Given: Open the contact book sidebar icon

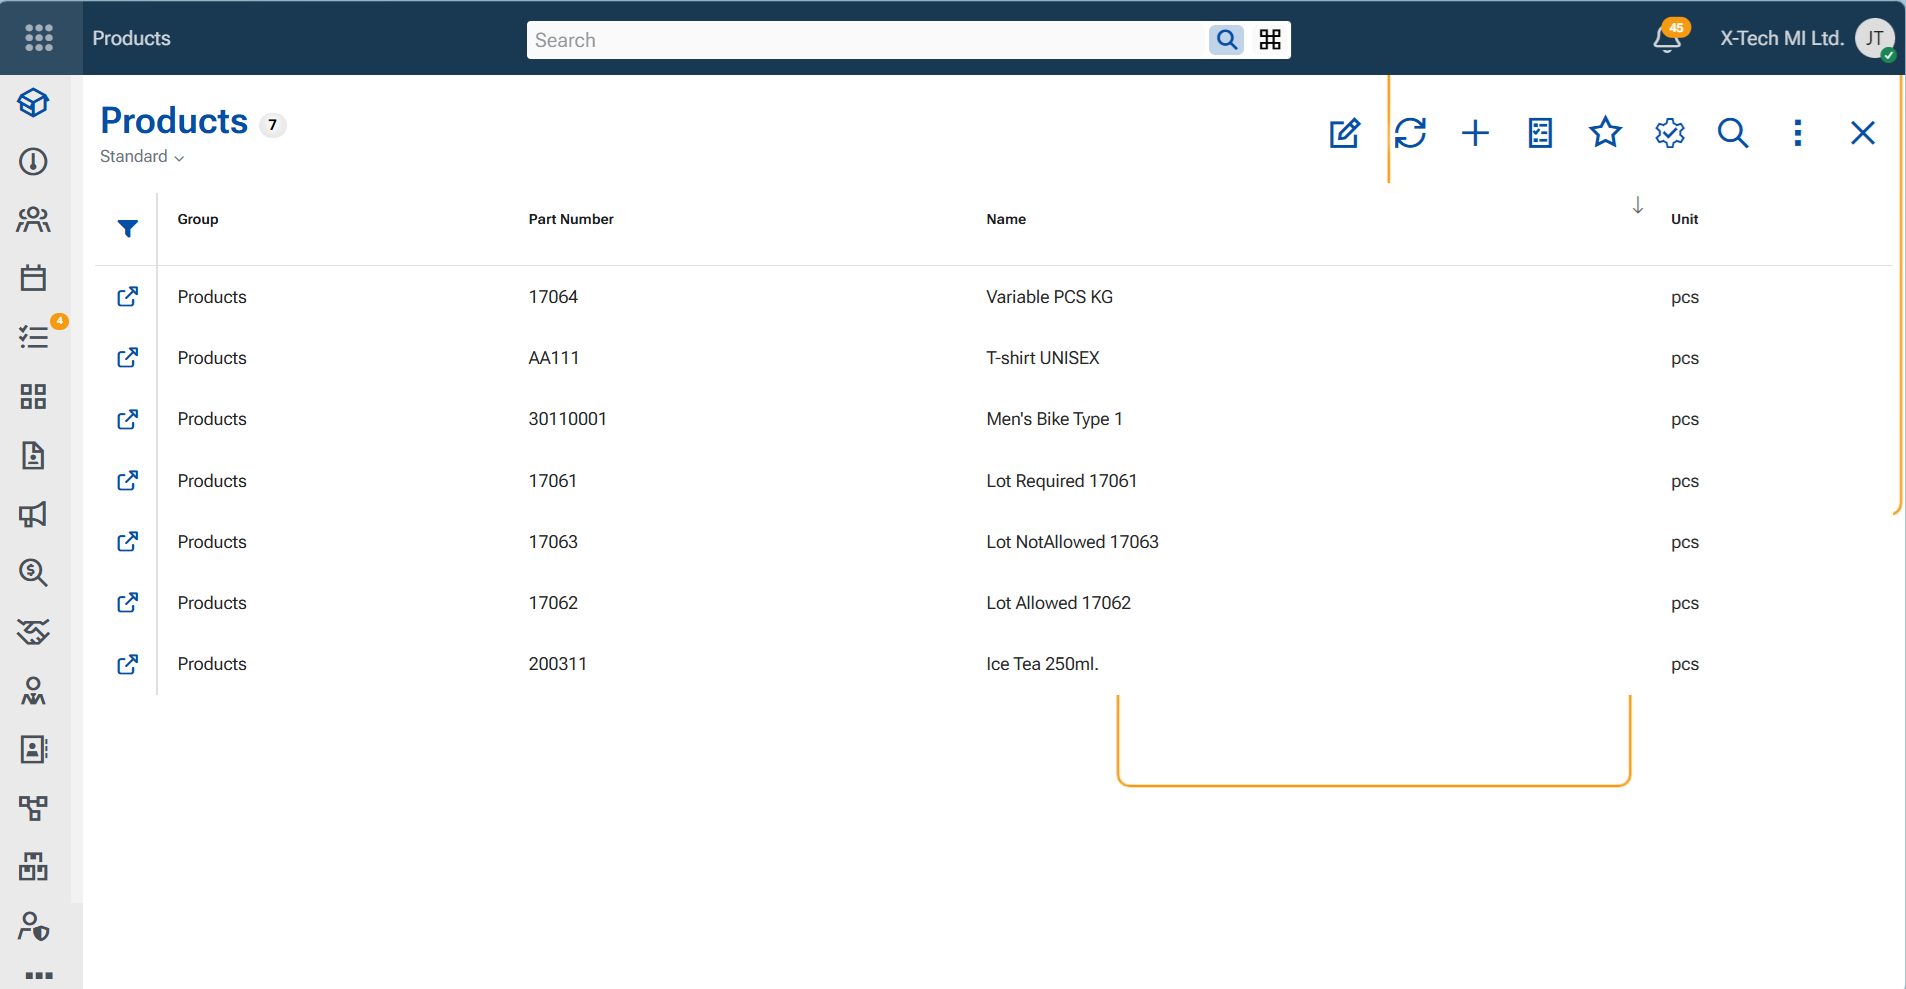Looking at the screenshot, I should click(33, 750).
